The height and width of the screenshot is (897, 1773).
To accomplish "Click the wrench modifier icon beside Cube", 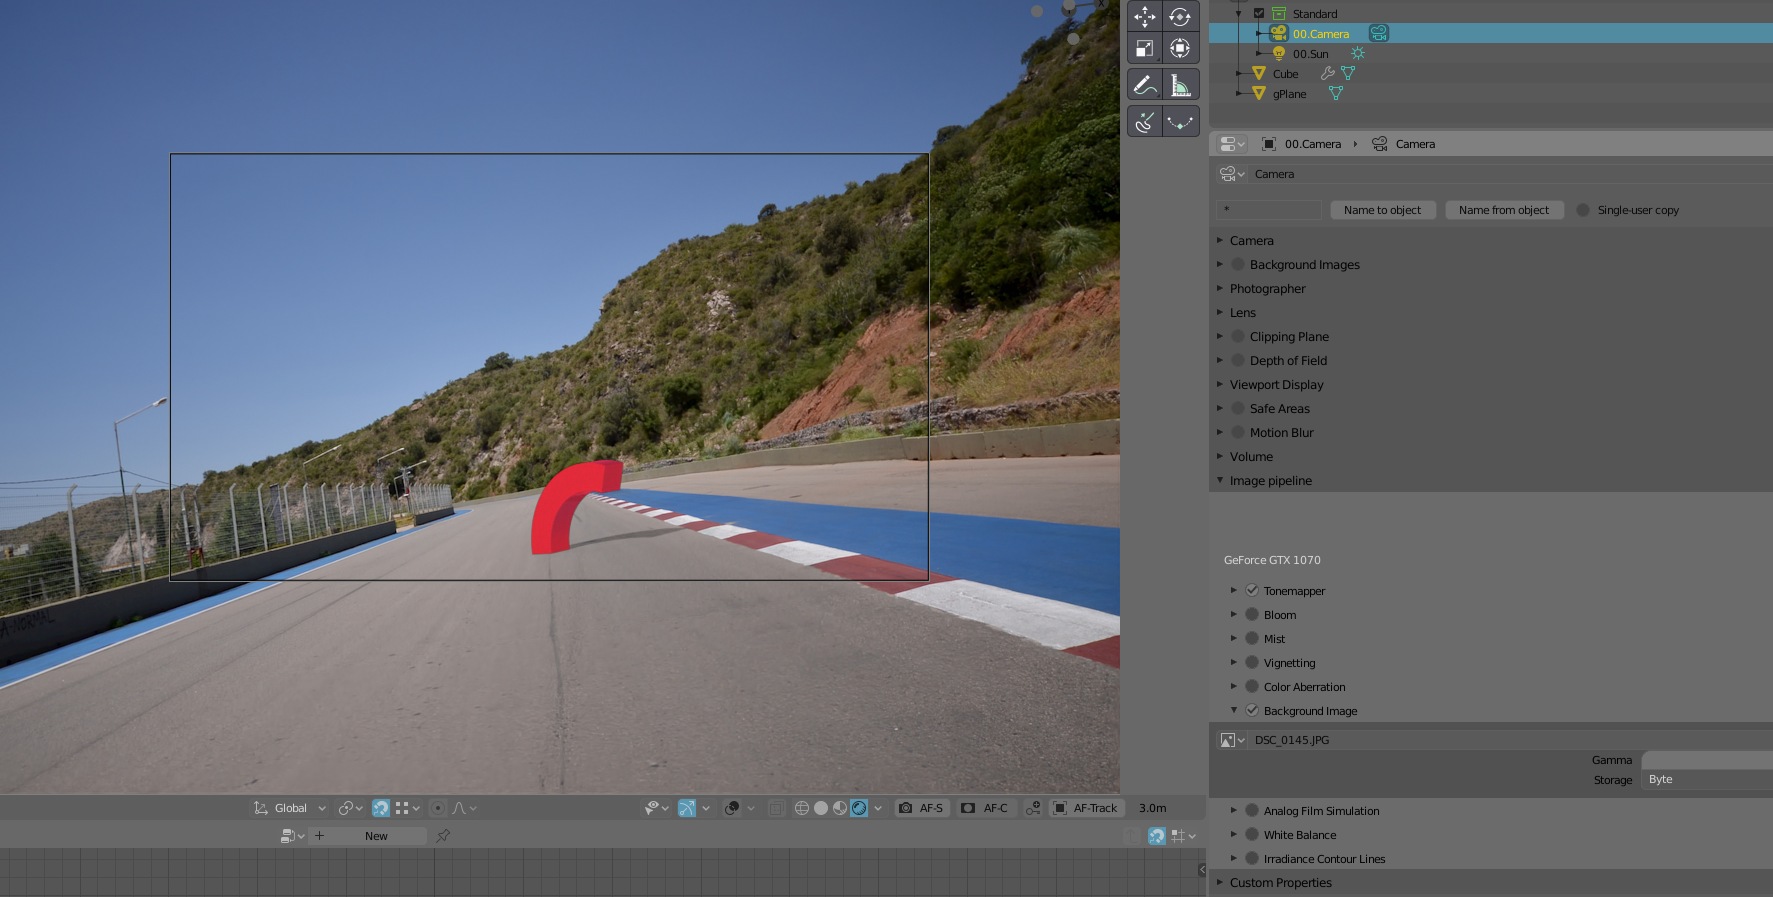I will pyautogui.click(x=1327, y=73).
